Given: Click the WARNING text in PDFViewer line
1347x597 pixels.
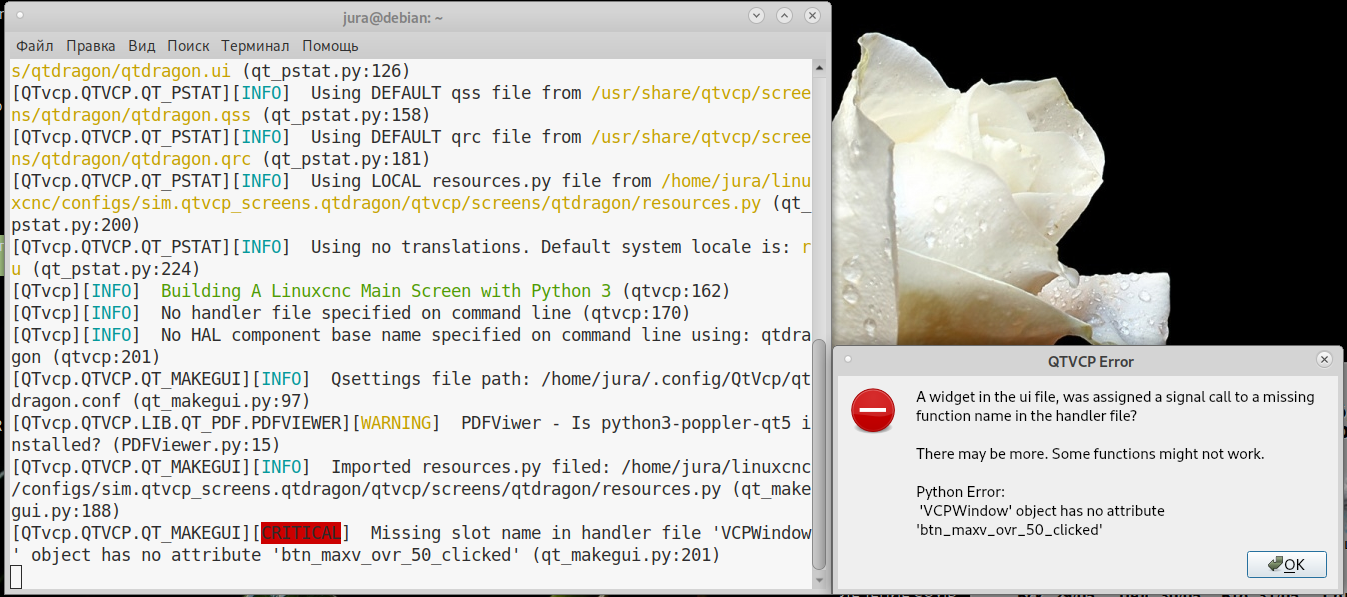Looking at the screenshot, I should 395,423.
